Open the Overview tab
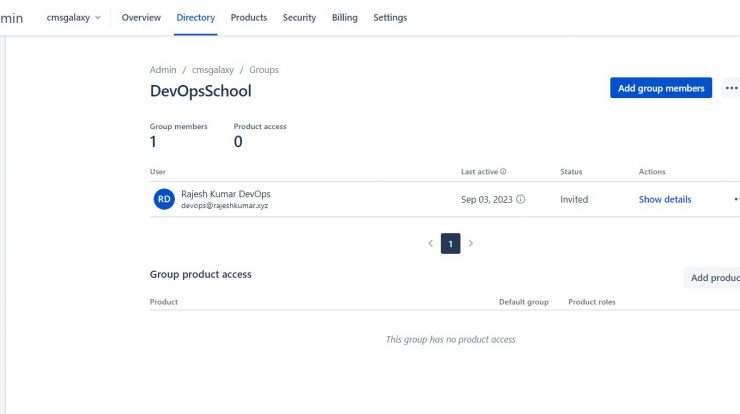 click(141, 17)
